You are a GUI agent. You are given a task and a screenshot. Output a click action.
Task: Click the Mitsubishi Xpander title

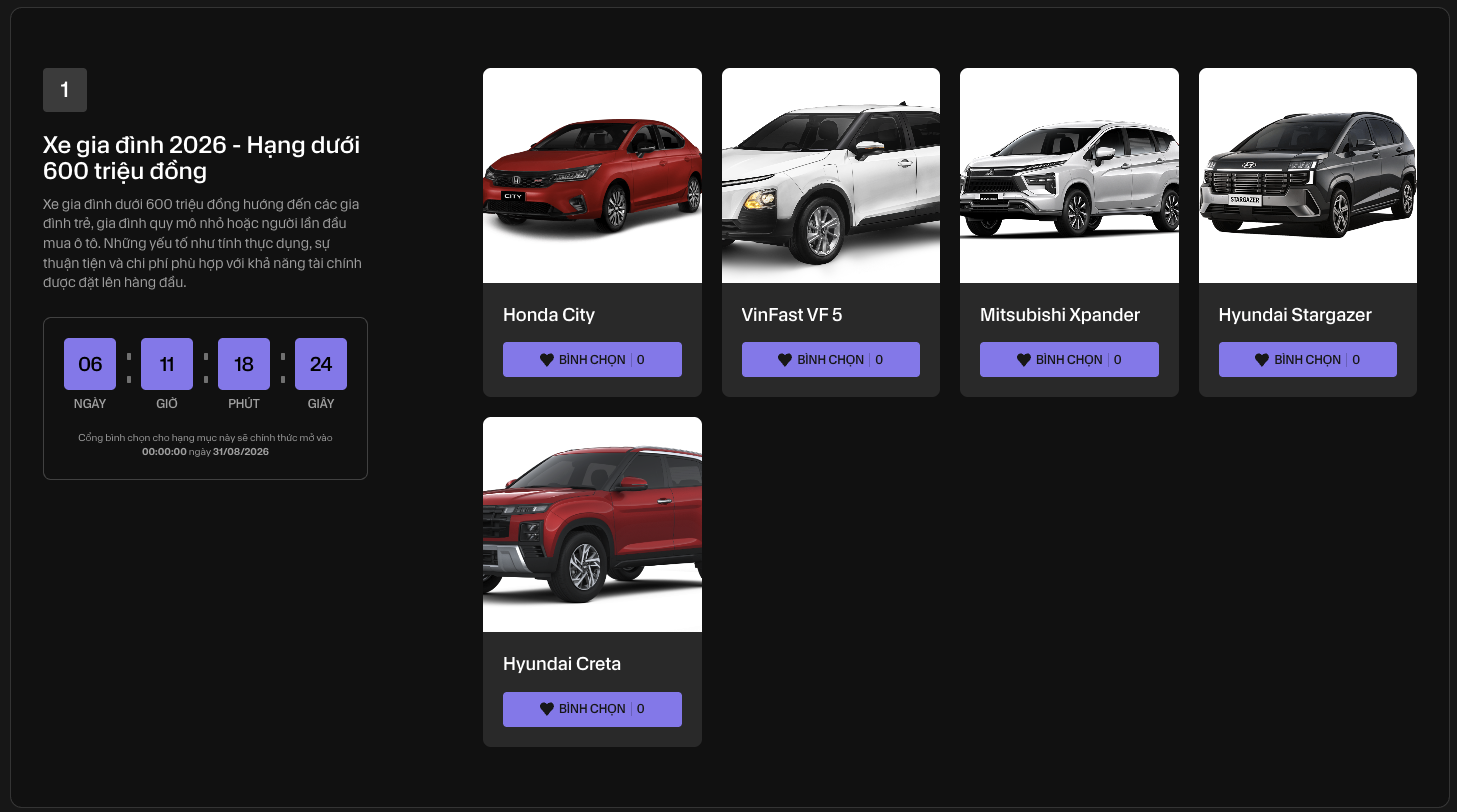[x=1060, y=315]
